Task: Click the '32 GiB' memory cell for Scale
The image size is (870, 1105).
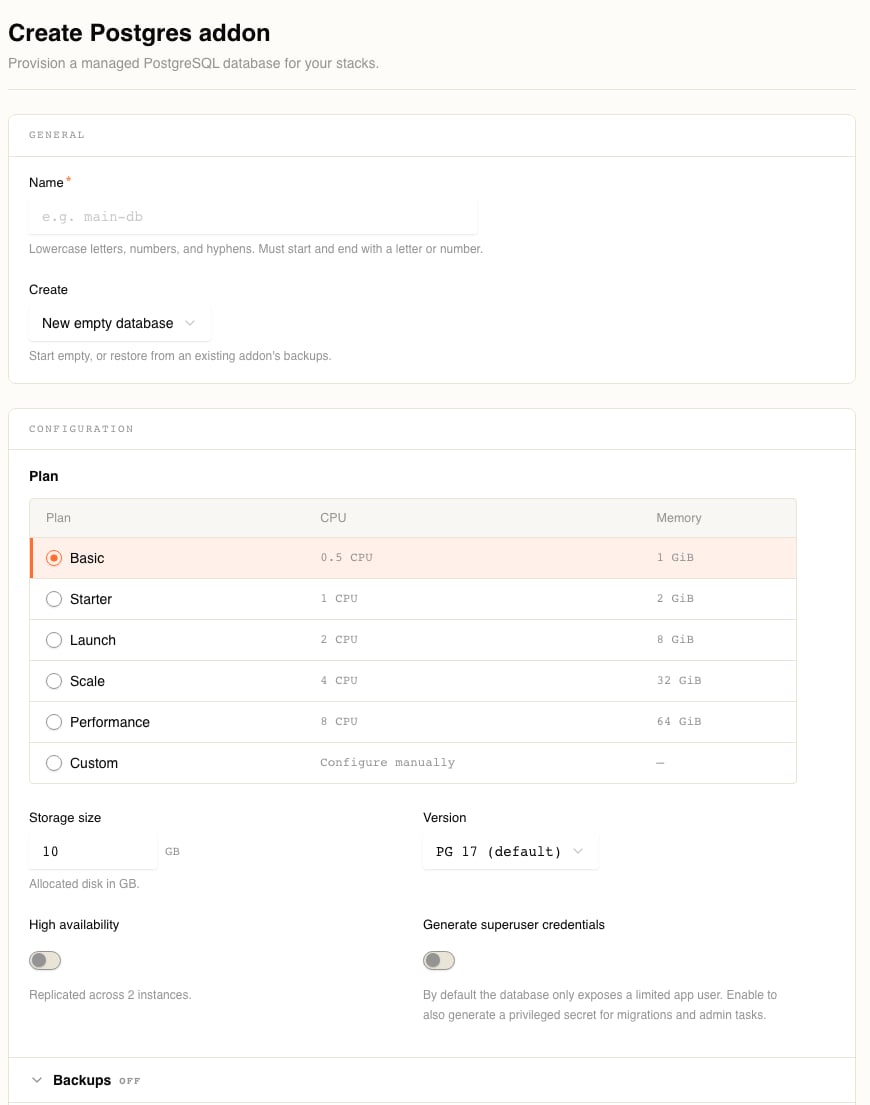Action: [679, 680]
